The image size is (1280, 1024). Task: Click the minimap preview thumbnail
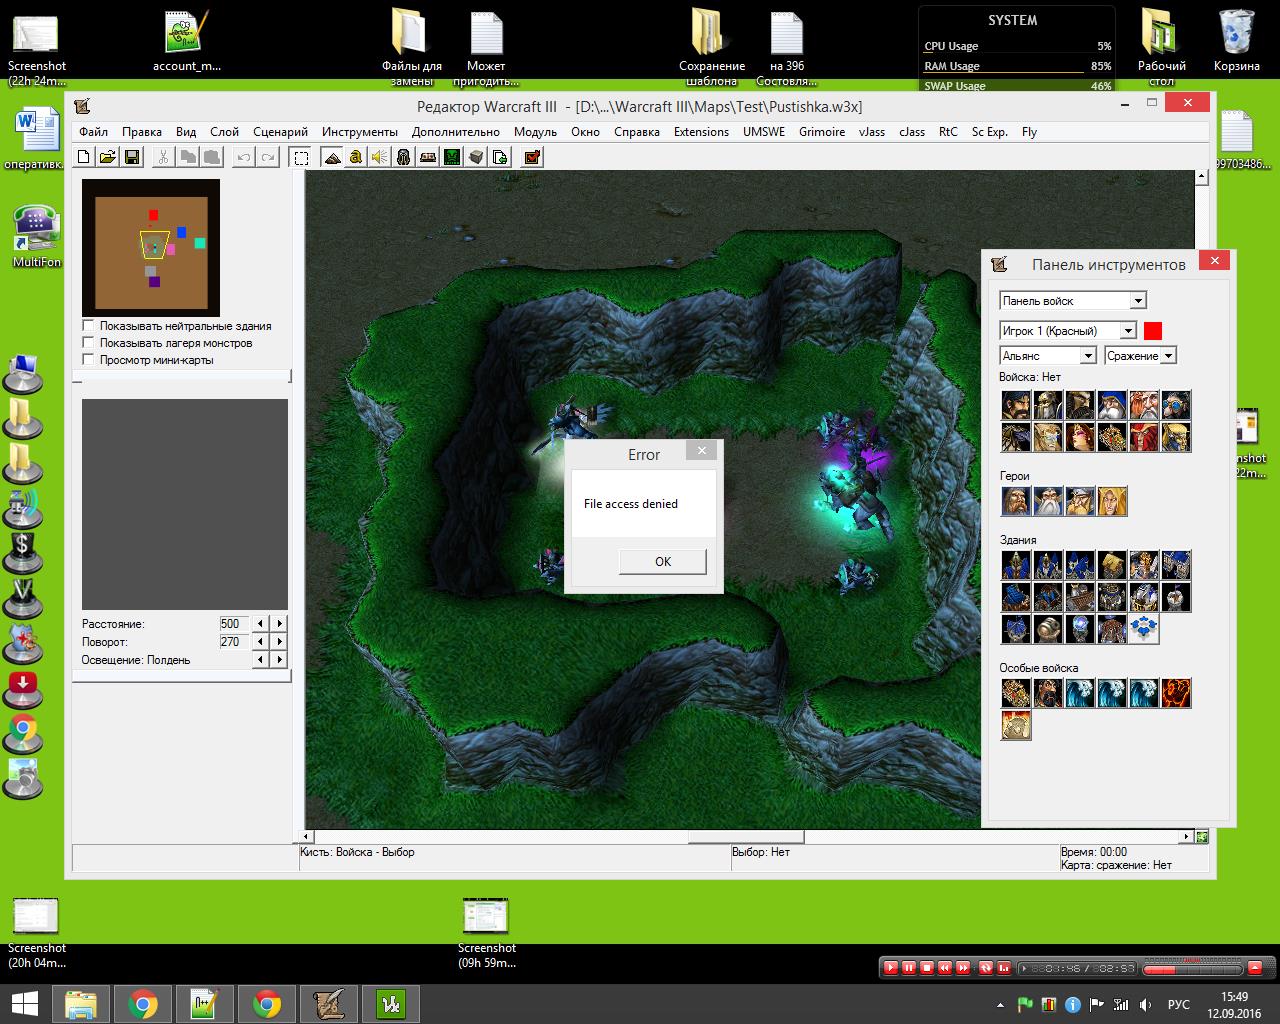pyautogui.click(x=151, y=248)
